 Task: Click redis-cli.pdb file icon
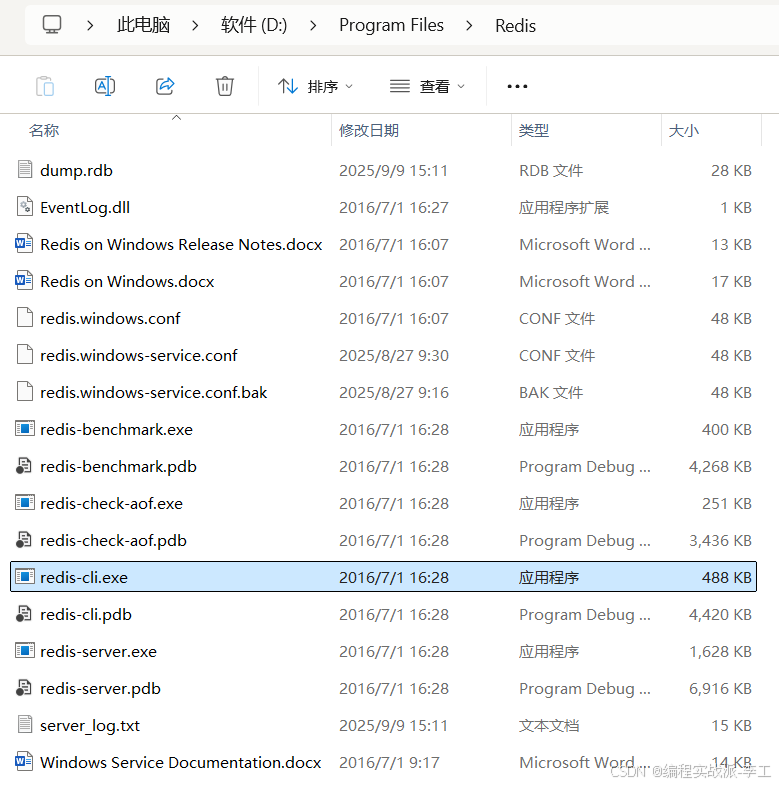click(24, 614)
